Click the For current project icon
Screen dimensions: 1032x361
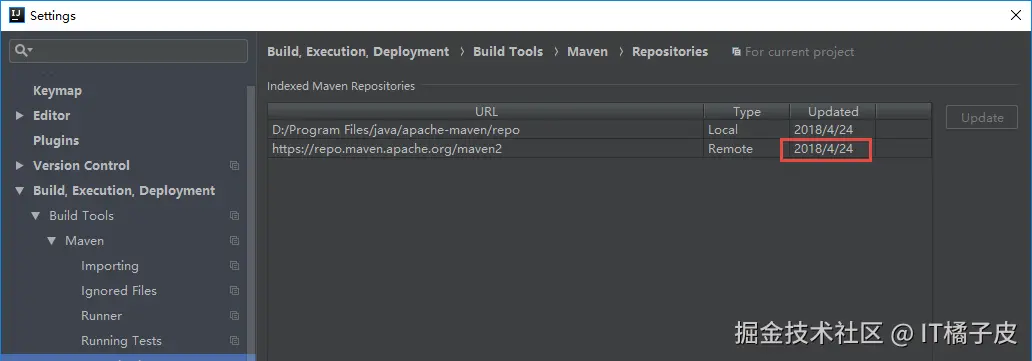coord(736,51)
